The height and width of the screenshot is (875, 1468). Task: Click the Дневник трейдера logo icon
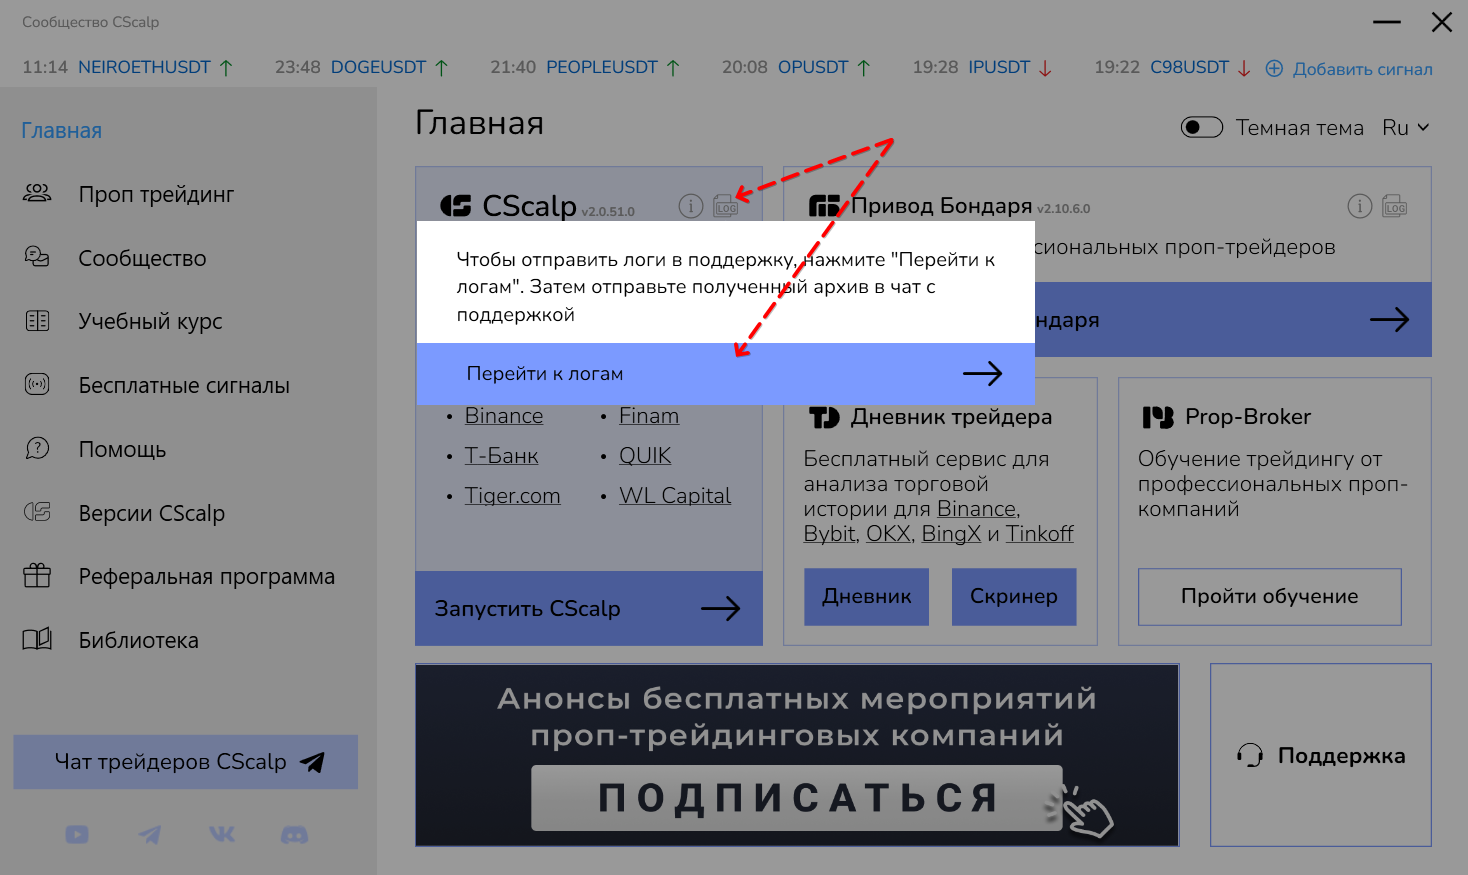824,416
